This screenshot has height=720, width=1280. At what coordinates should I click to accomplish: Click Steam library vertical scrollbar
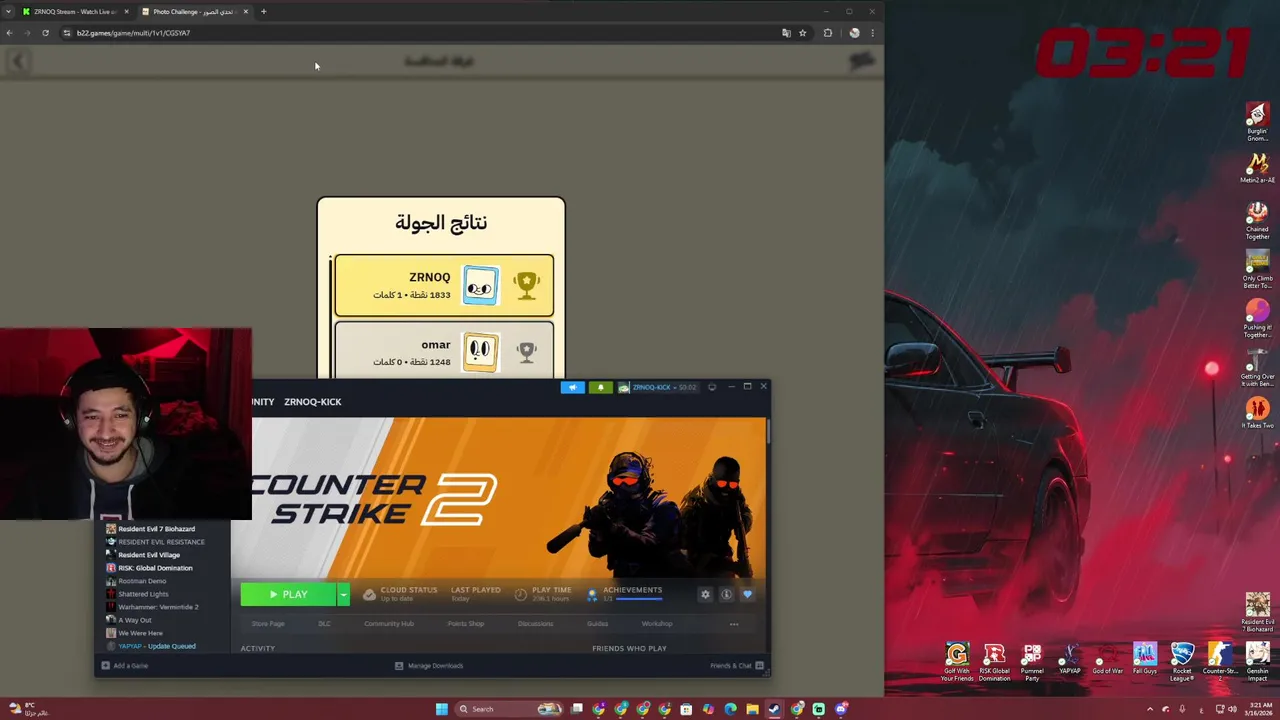pos(768,432)
